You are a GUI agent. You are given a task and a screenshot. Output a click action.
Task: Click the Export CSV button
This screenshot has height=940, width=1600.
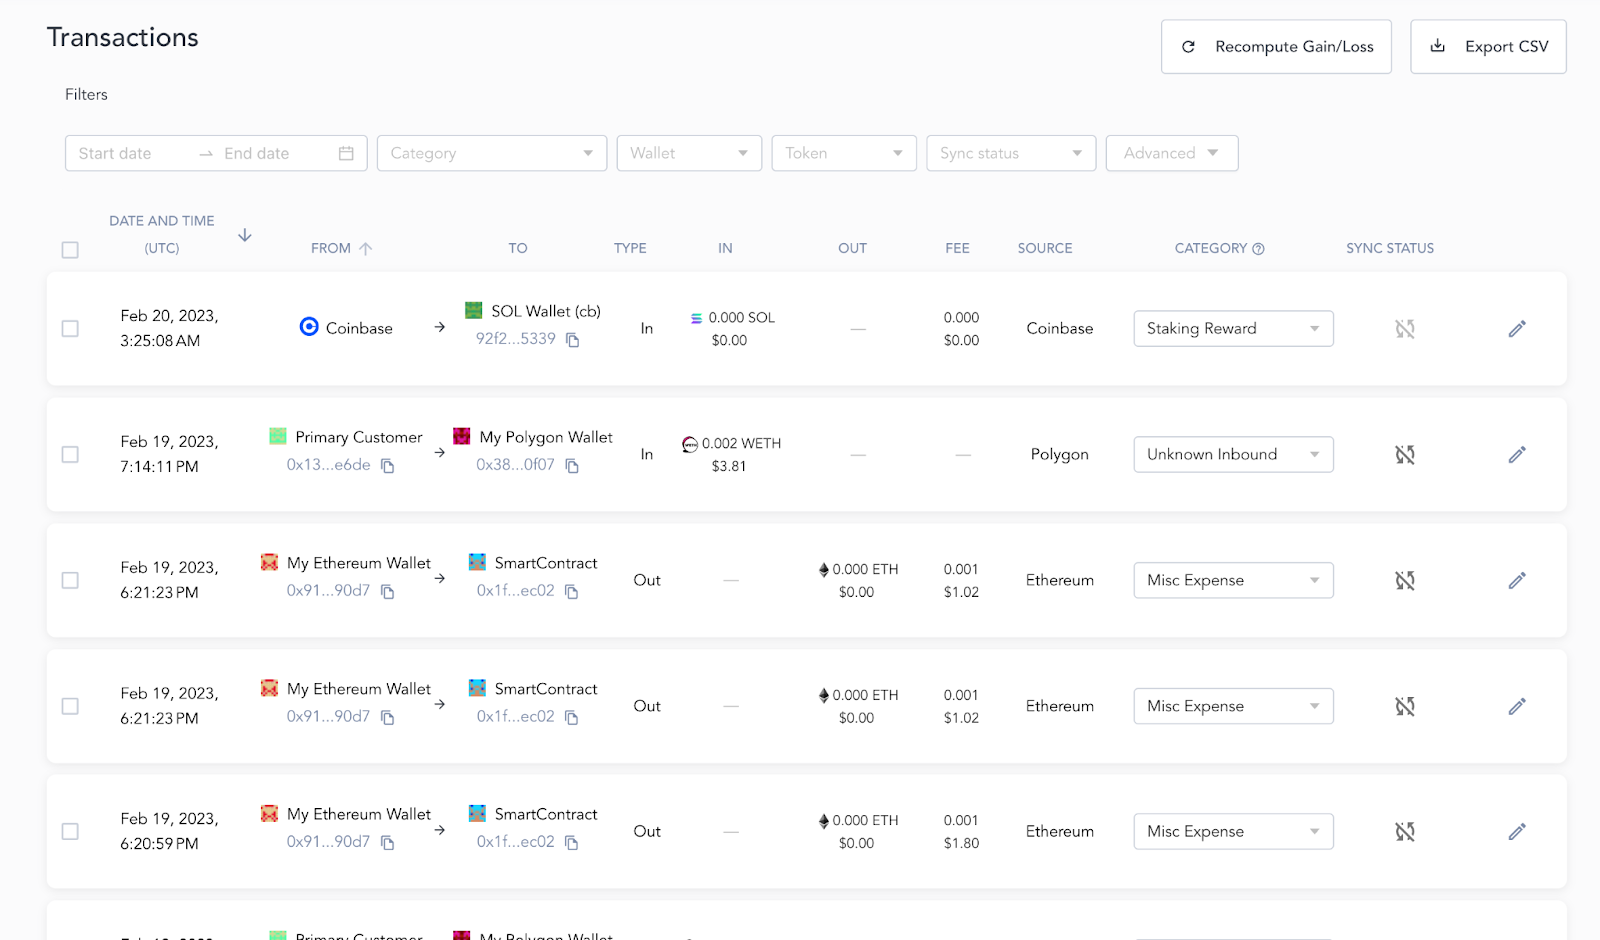click(1487, 47)
